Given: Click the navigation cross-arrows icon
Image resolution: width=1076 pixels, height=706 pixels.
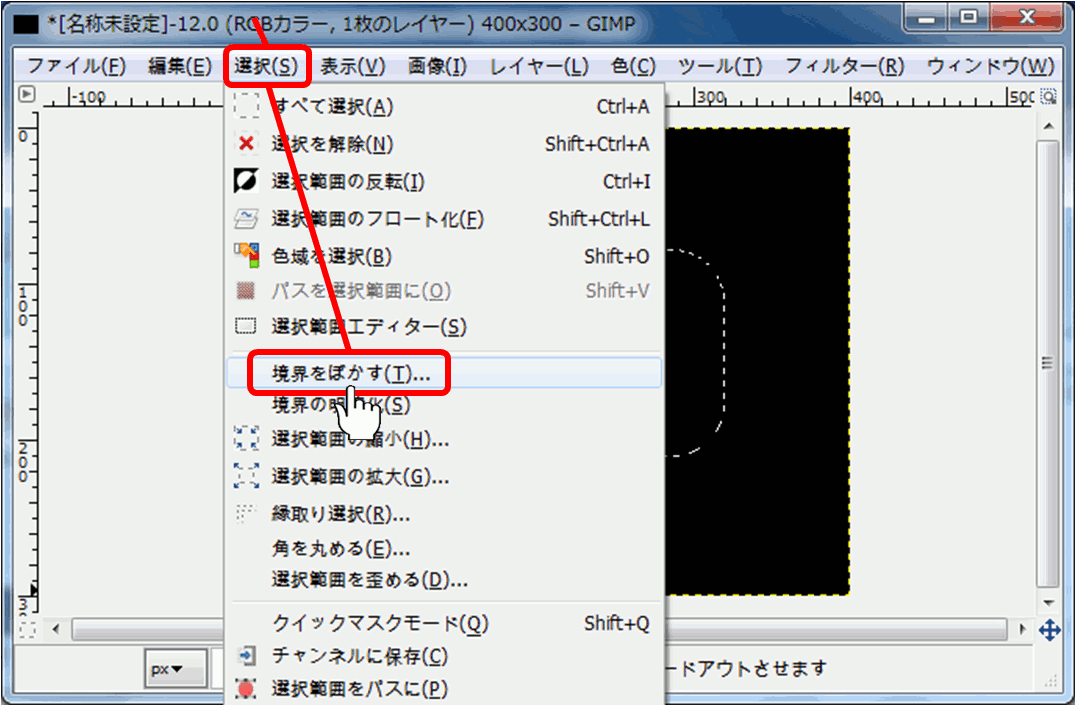Looking at the screenshot, I should [1049, 630].
